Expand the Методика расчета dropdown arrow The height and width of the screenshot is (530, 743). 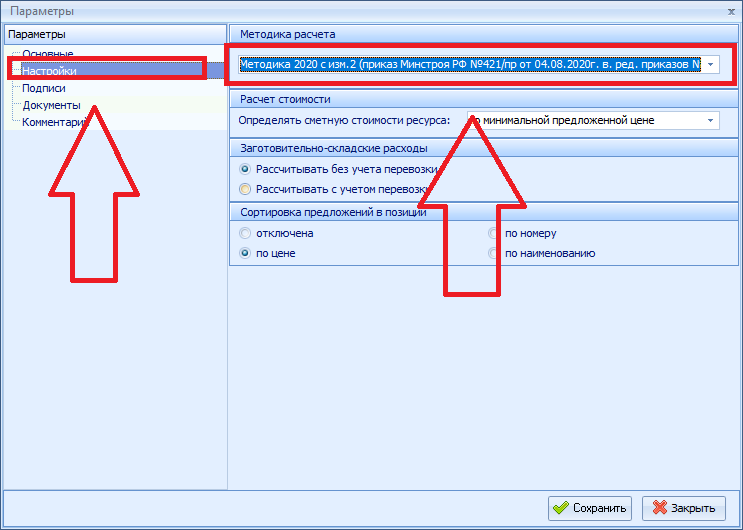[x=710, y=64]
